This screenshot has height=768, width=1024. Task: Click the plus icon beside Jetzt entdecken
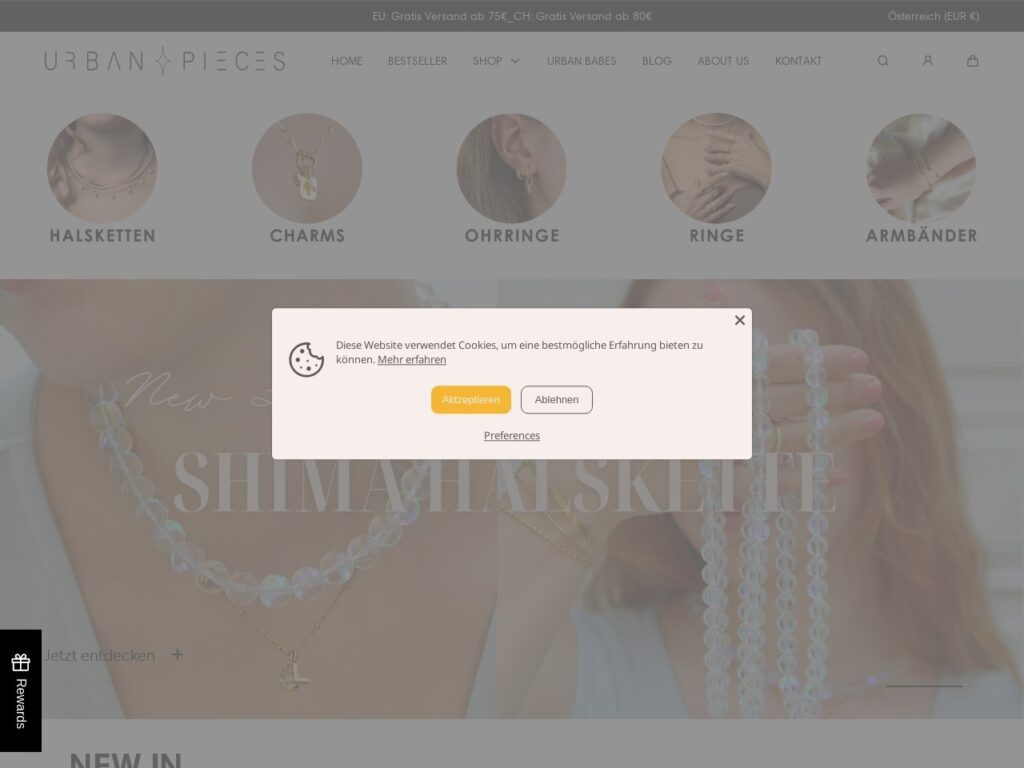pos(177,654)
